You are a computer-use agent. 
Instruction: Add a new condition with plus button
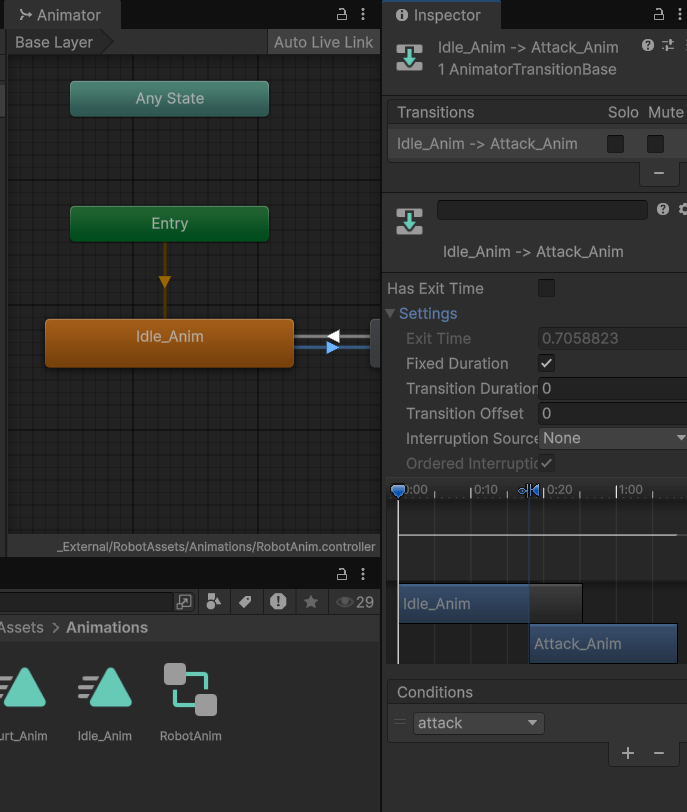(x=628, y=753)
